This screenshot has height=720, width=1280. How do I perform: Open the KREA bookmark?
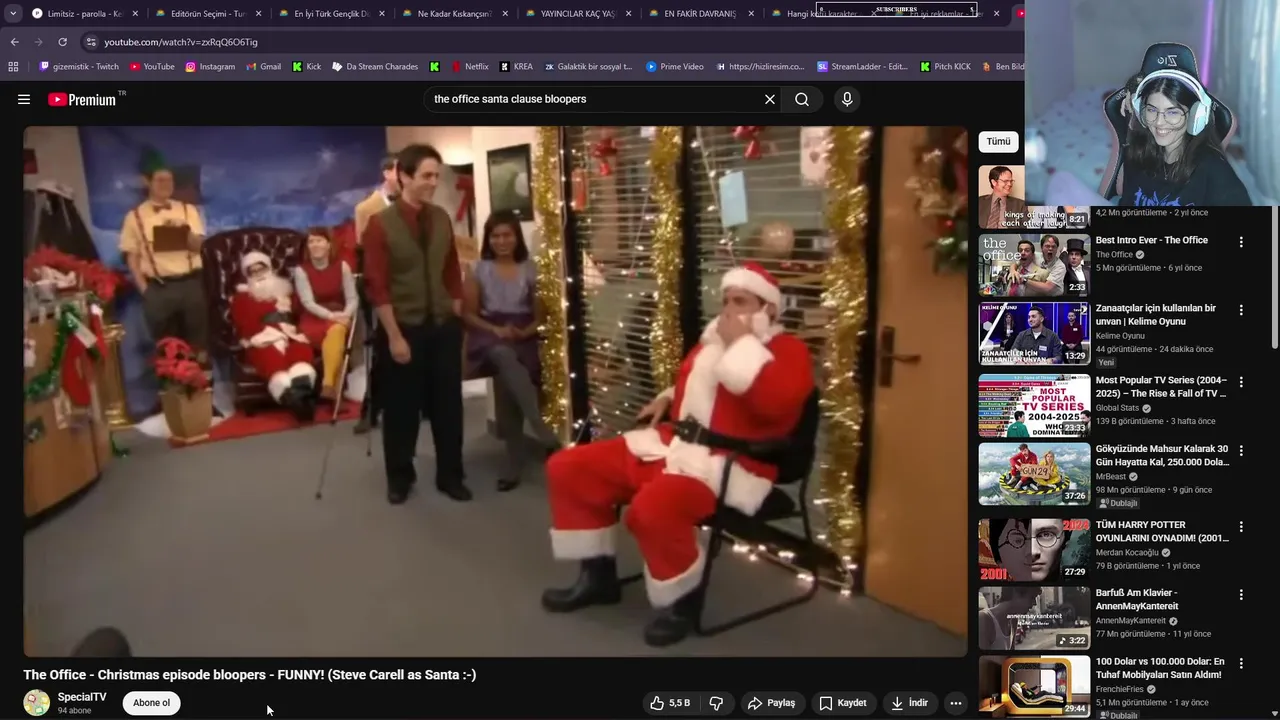(516, 67)
